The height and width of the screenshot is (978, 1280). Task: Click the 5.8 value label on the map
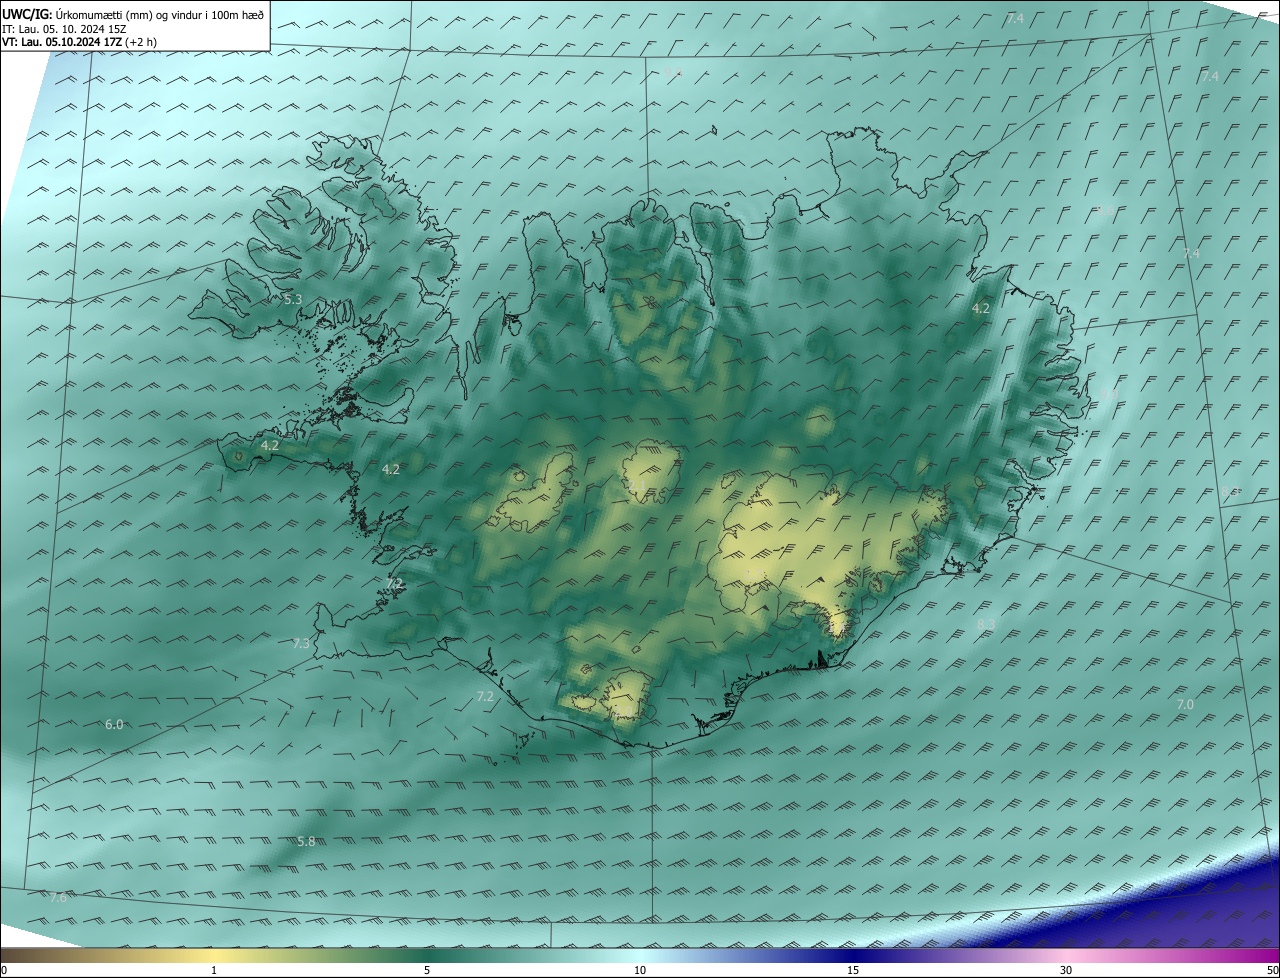pos(306,841)
